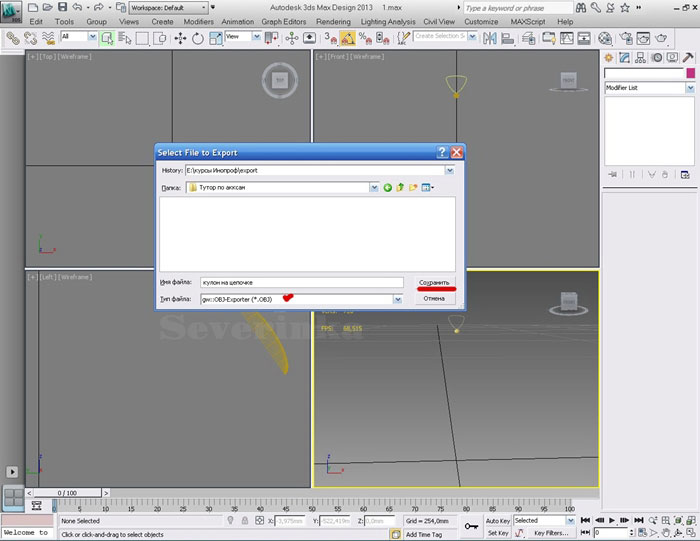Open the Rendering menu
The height and width of the screenshot is (541, 700).
pyautogui.click(x=333, y=21)
